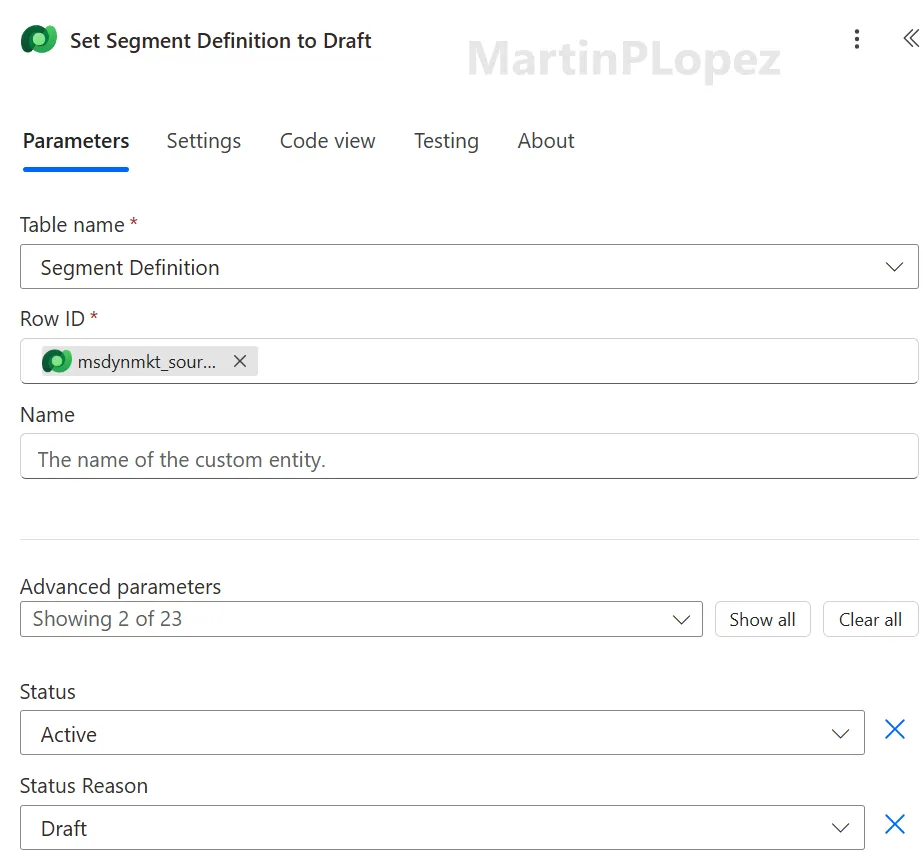Remove the msdynmkt_sour... token from Row ID
This screenshot has height=867, width=923.
[240, 361]
